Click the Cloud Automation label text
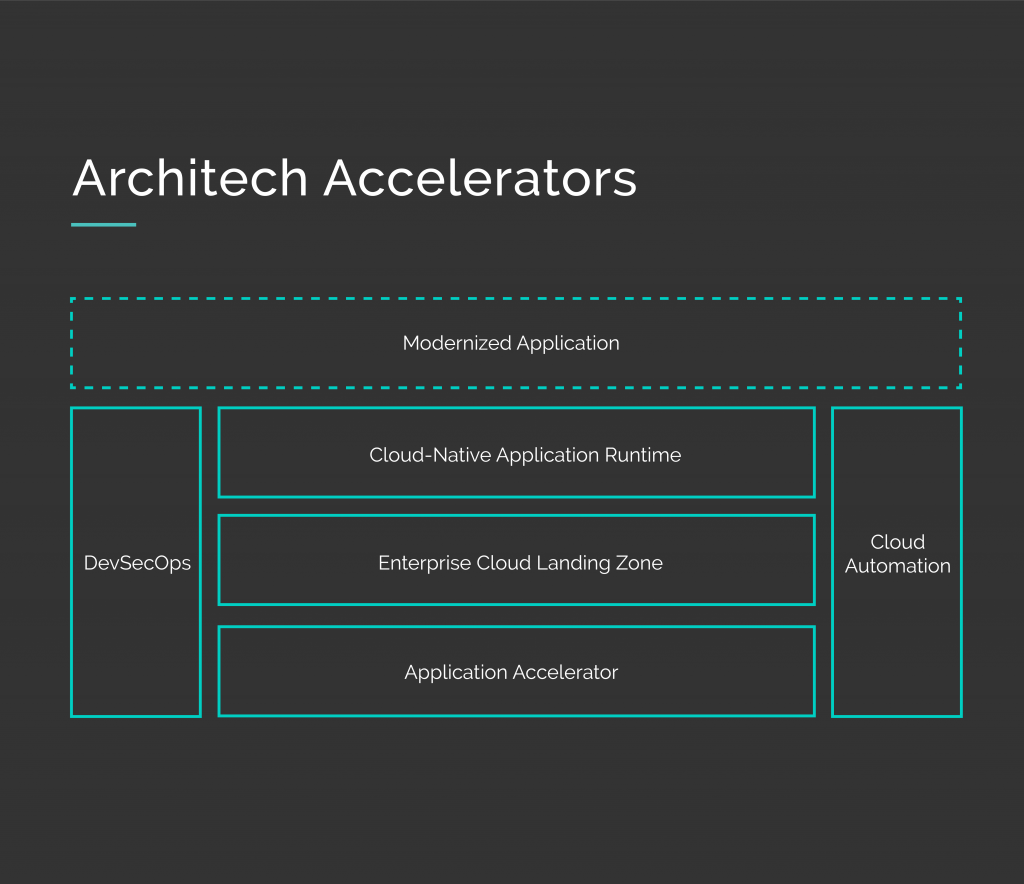The height and width of the screenshot is (884, 1024). coord(897,554)
